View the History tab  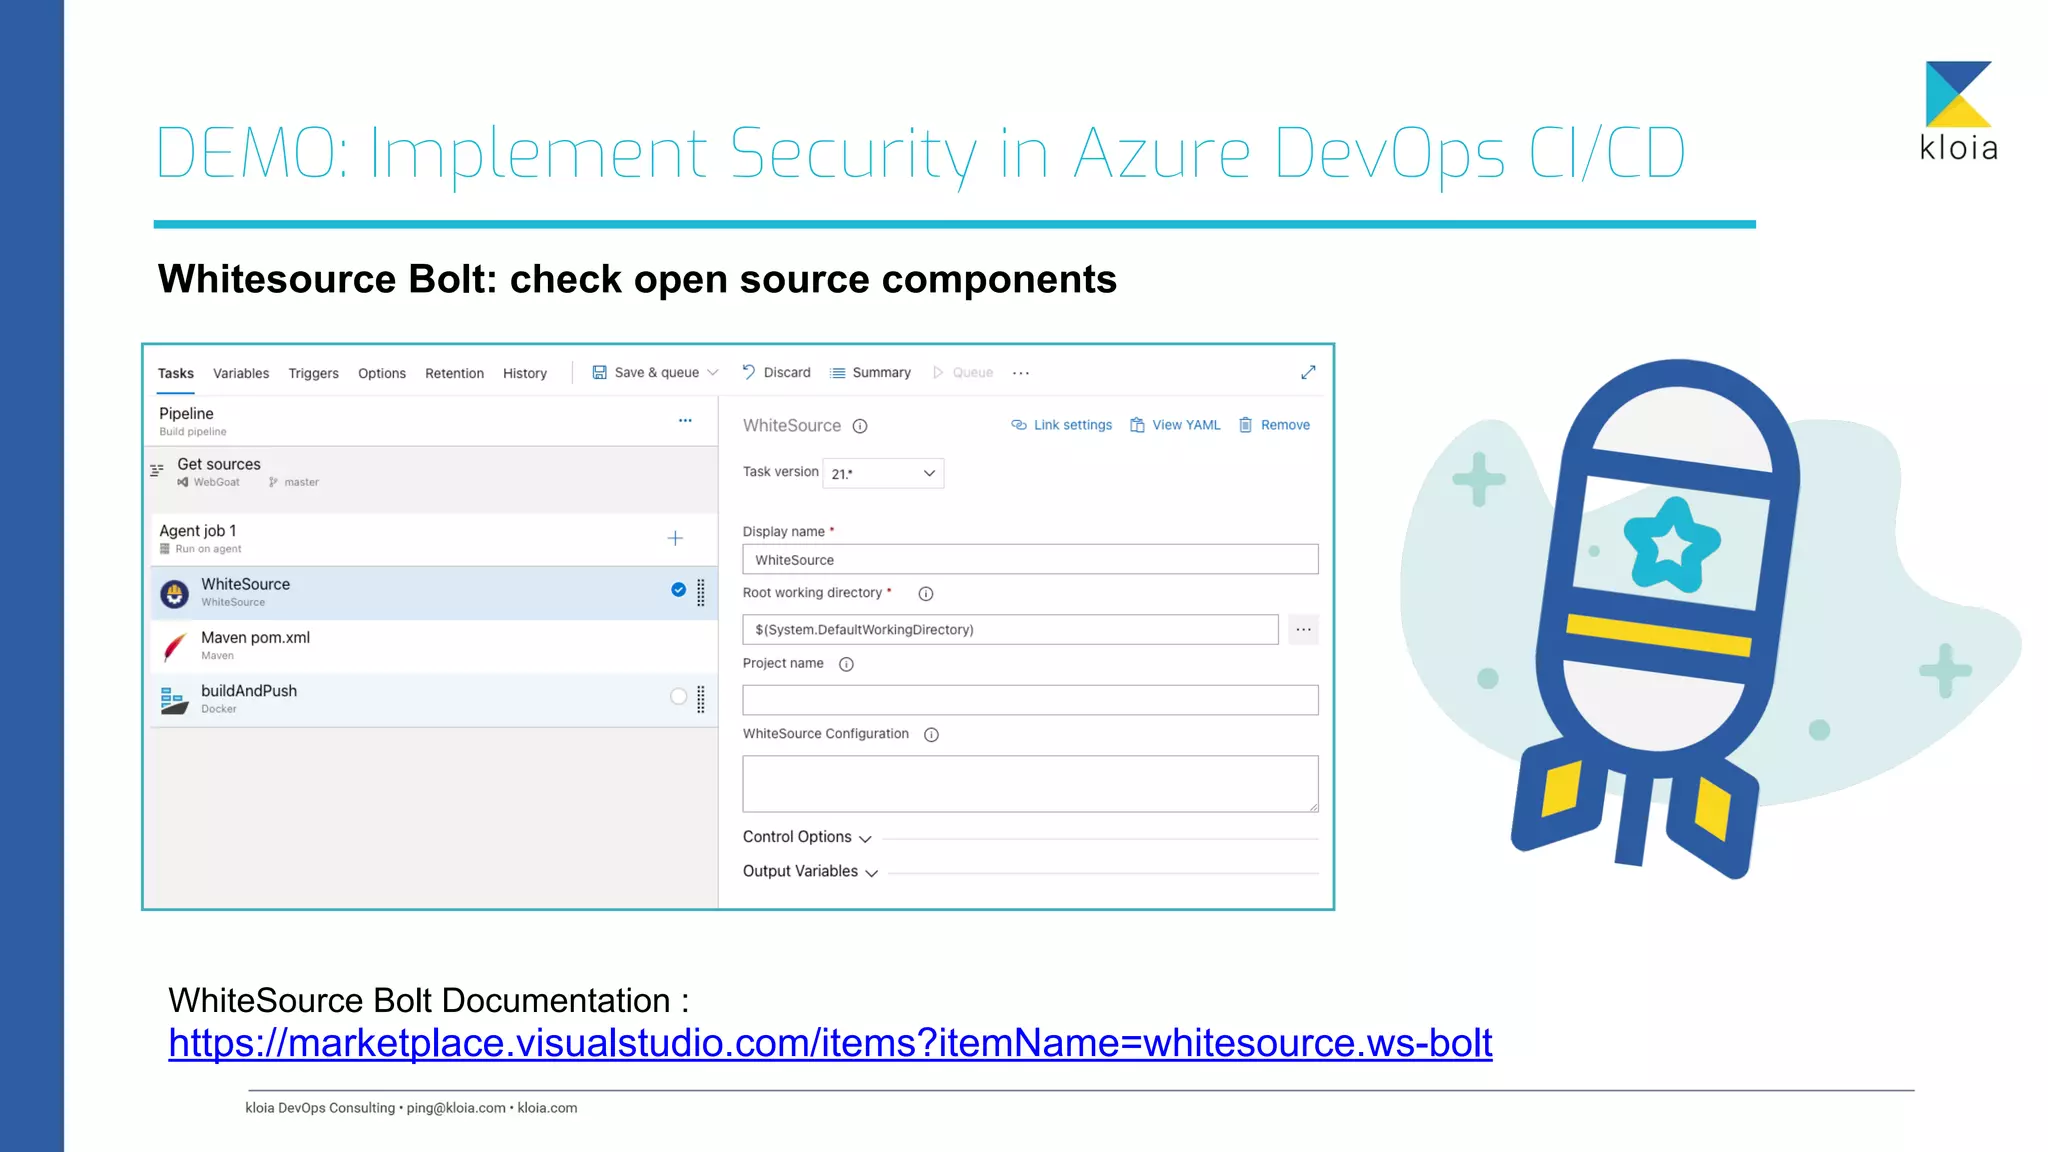click(x=525, y=373)
